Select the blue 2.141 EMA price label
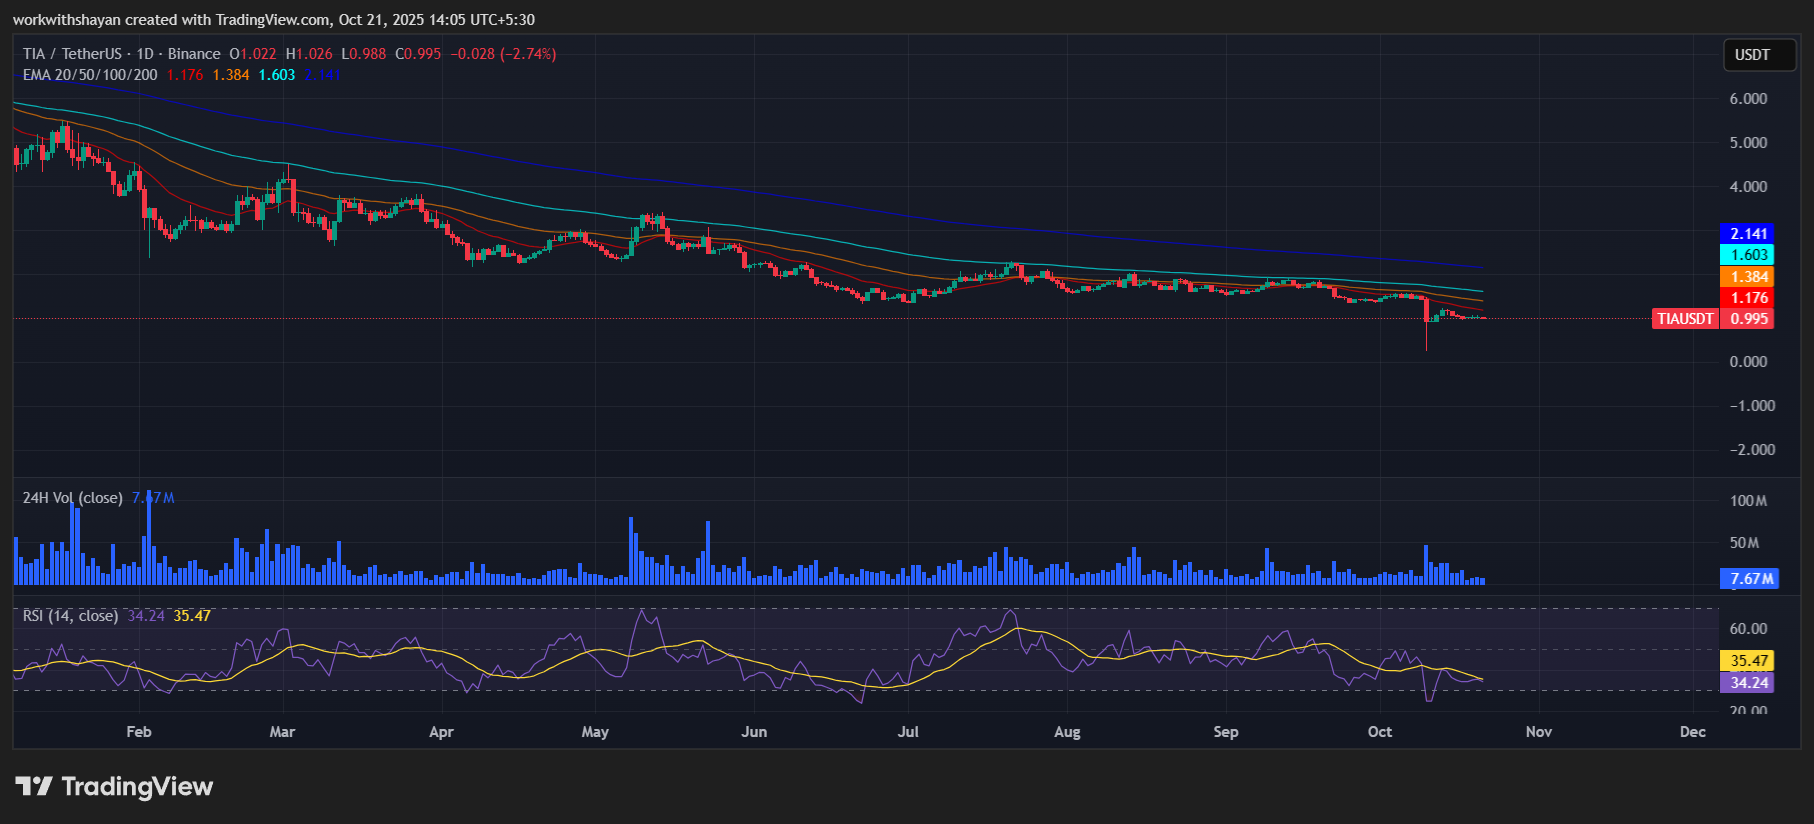 tap(1749, 234)
